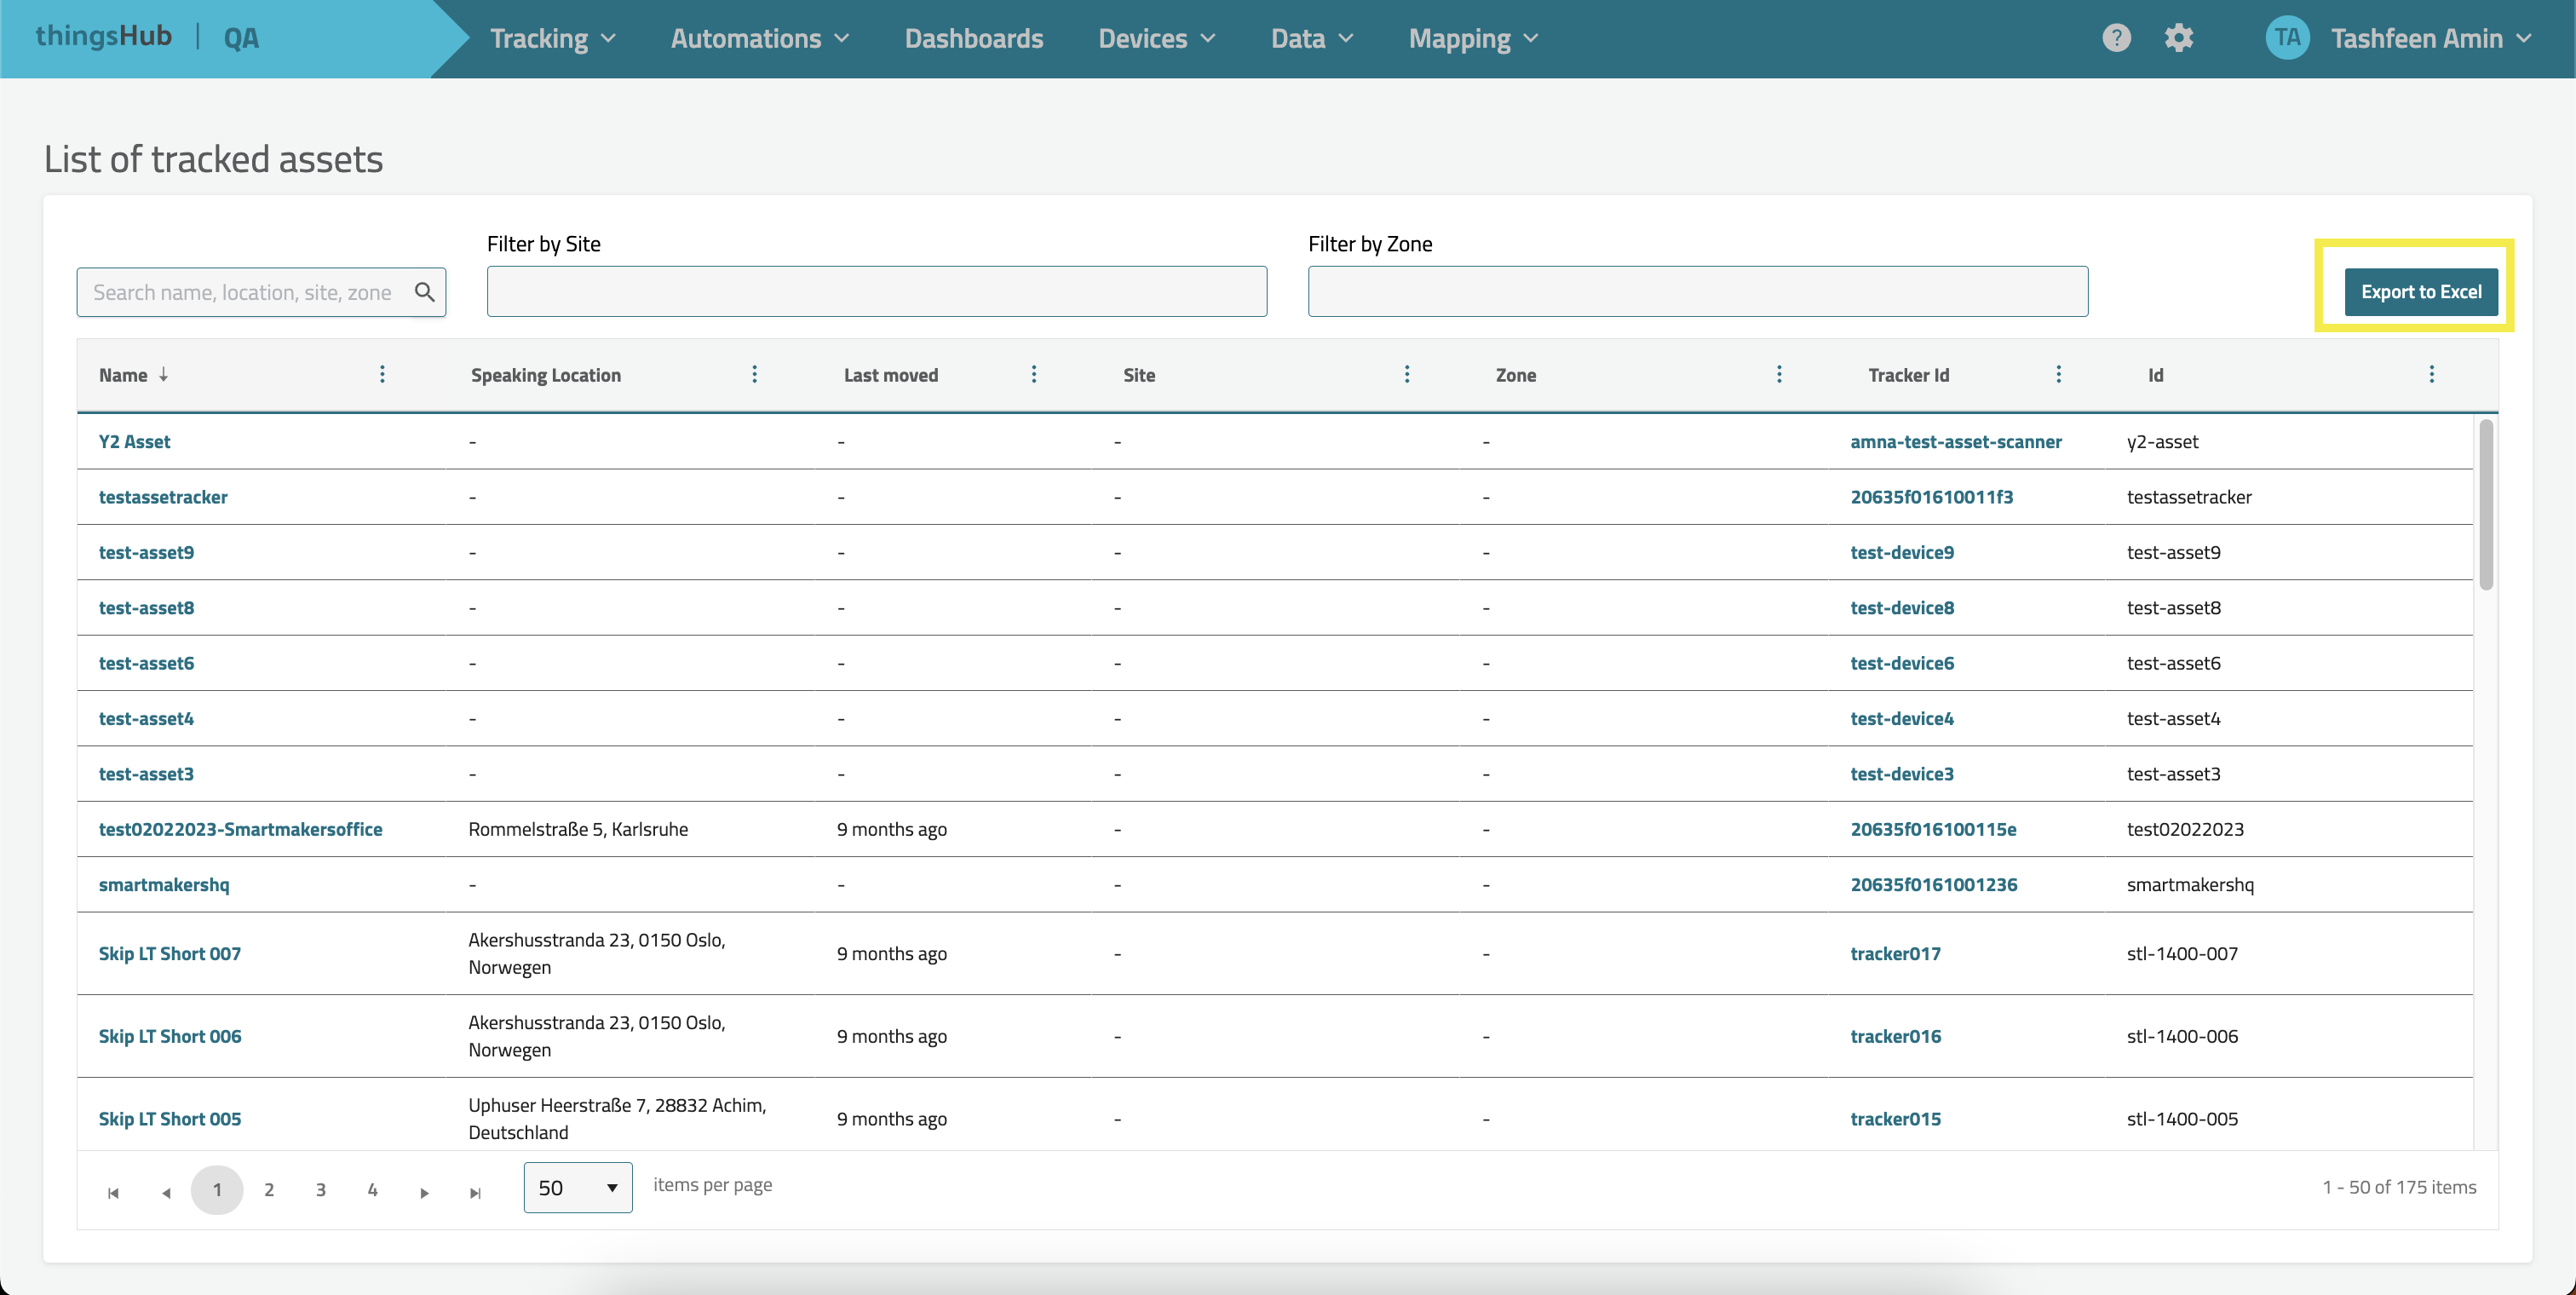The height and width of the screenshot is (1295, 2576).
Task: Open the Dashboards tab
Action: [x=973, y=38]
